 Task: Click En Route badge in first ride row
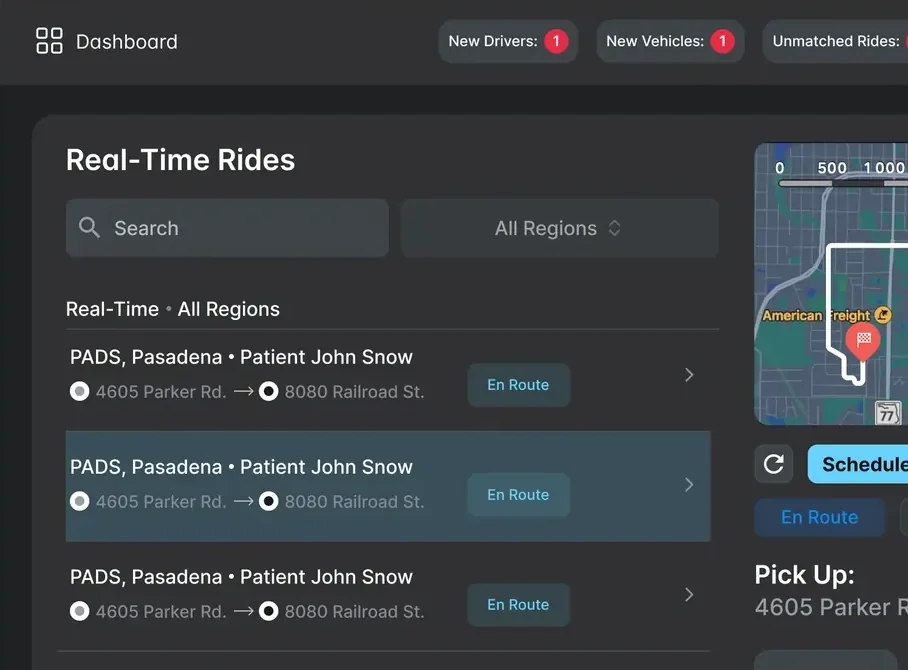click(518, 385)
